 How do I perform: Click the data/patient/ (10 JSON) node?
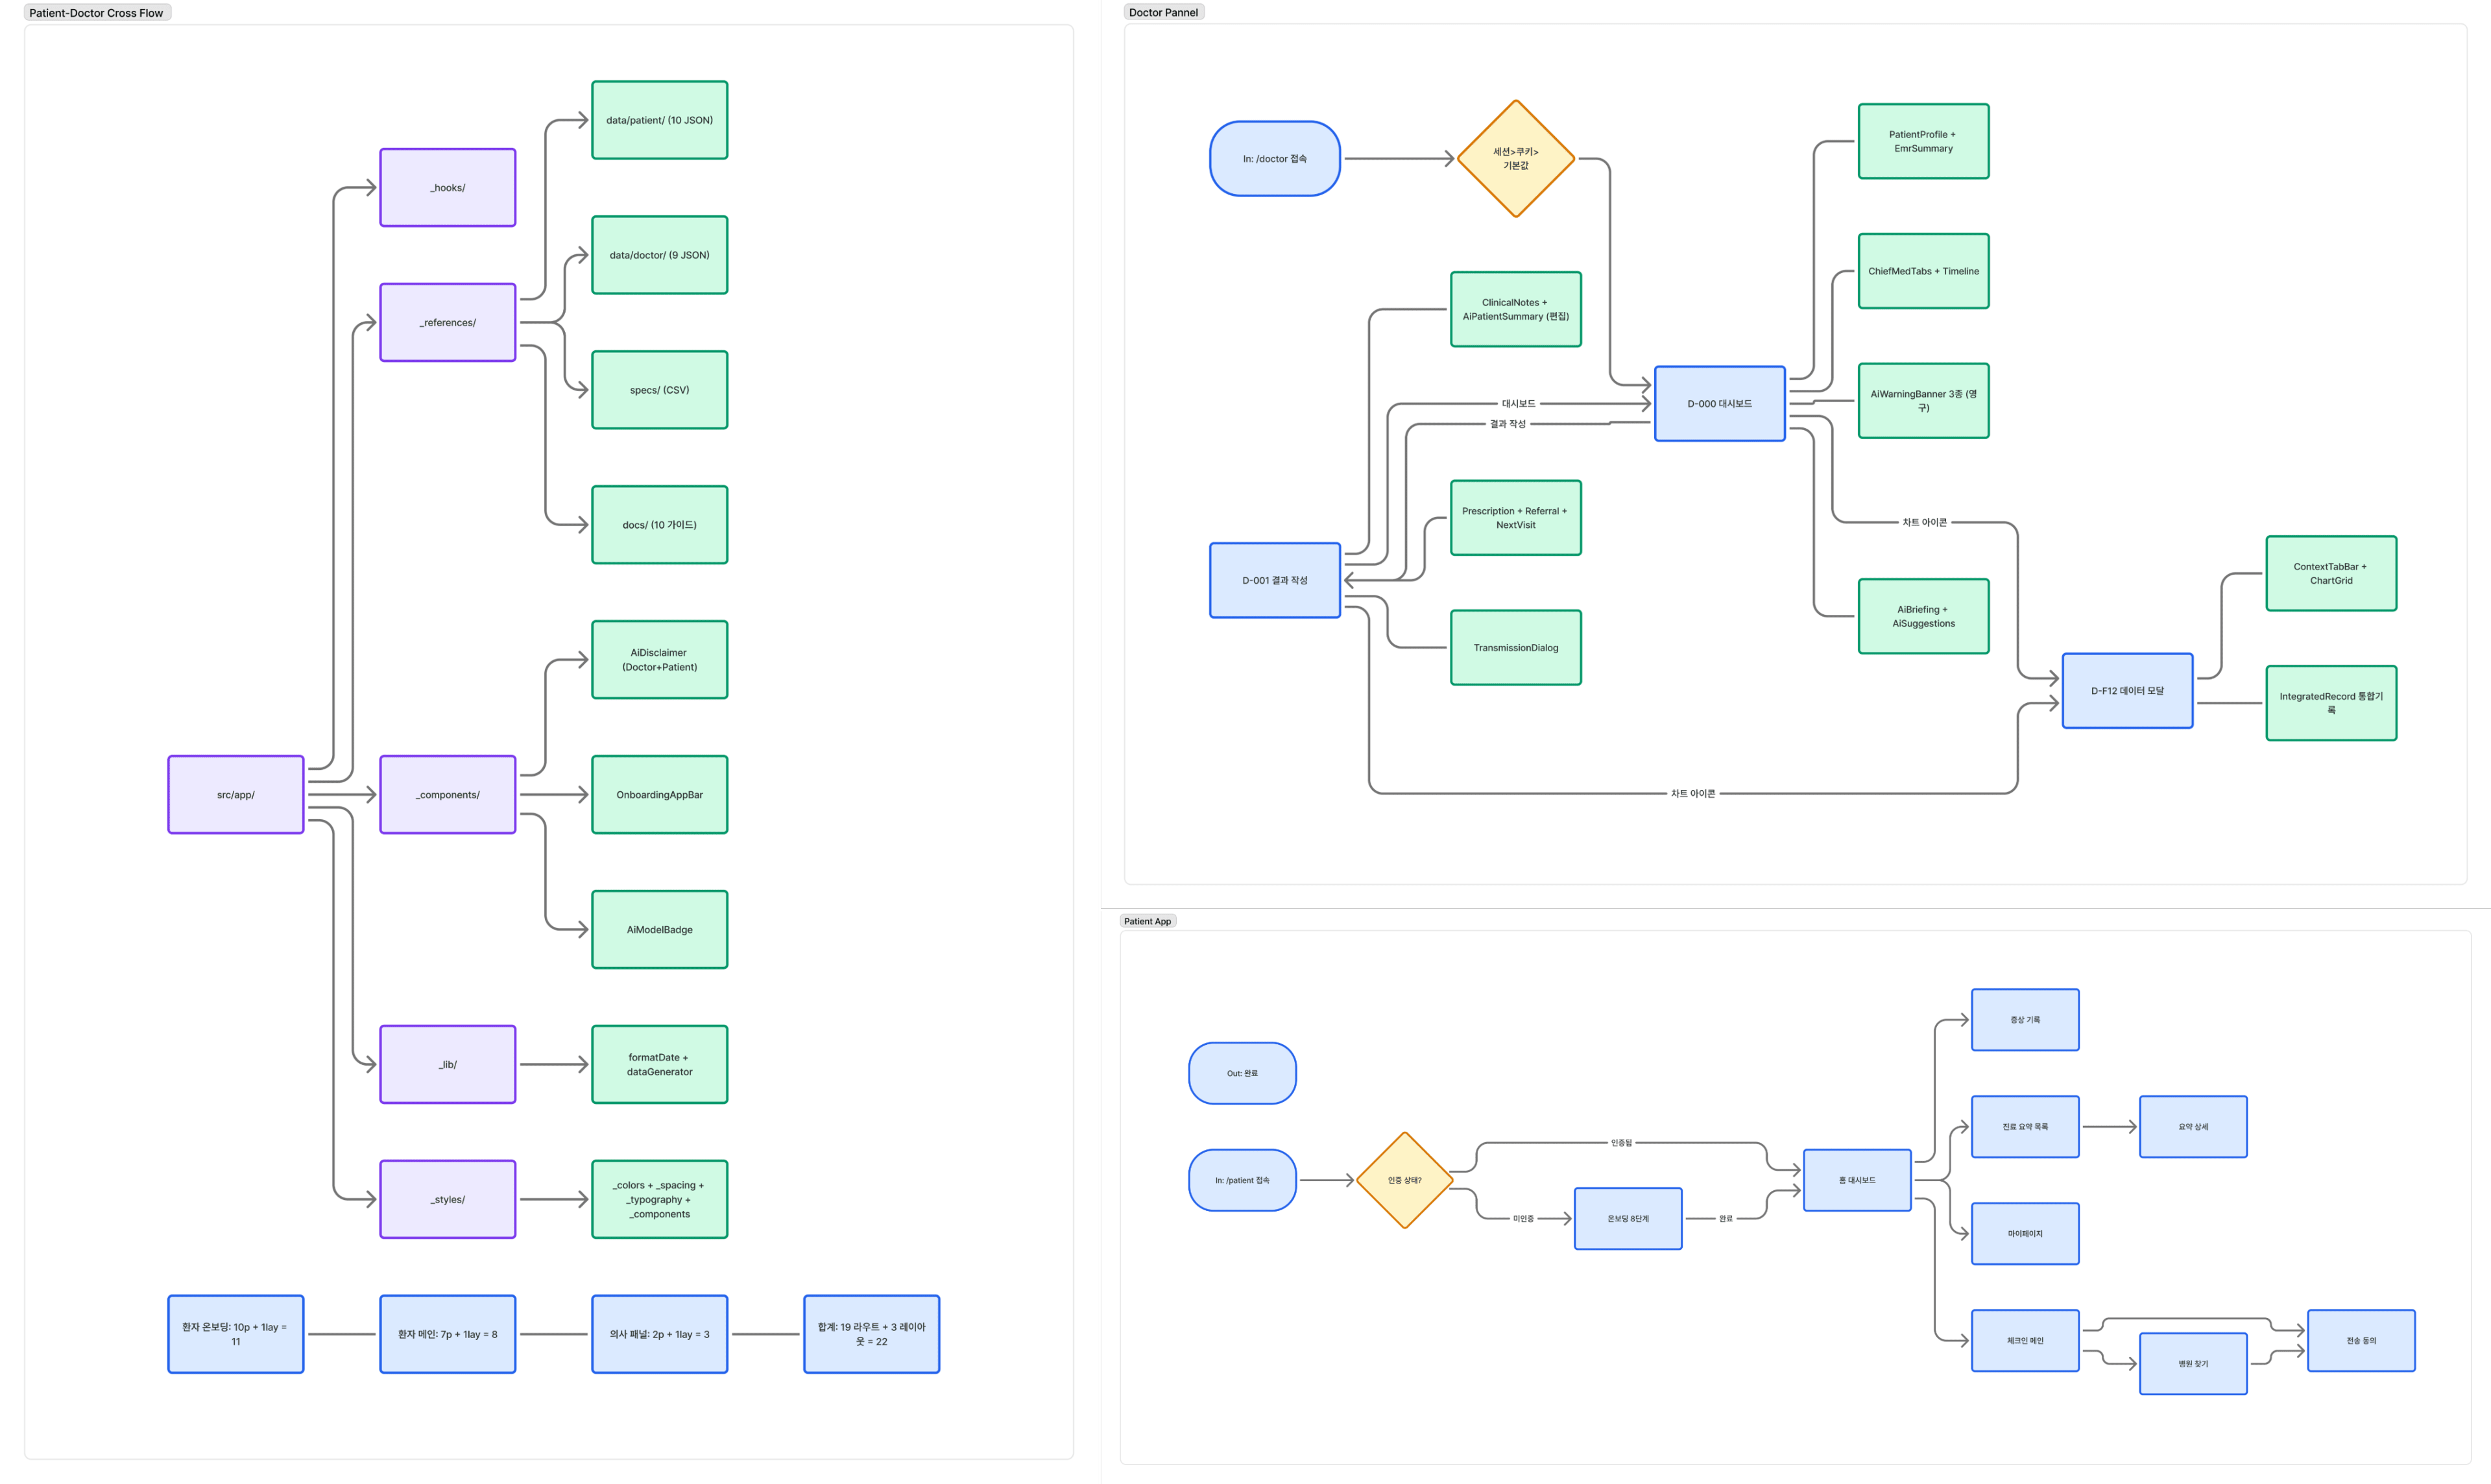pyautogui.click(x=659, y=120)
